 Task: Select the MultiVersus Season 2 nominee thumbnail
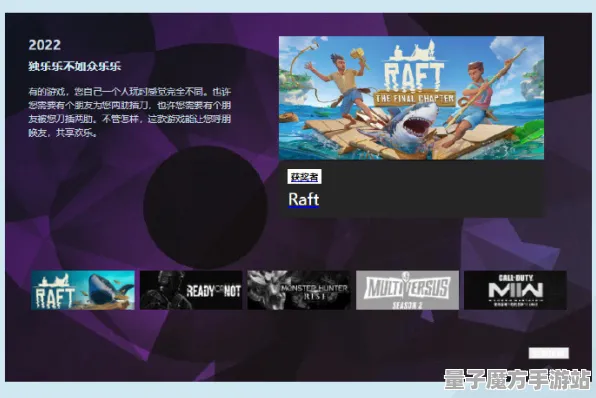[x=407, y=290]
